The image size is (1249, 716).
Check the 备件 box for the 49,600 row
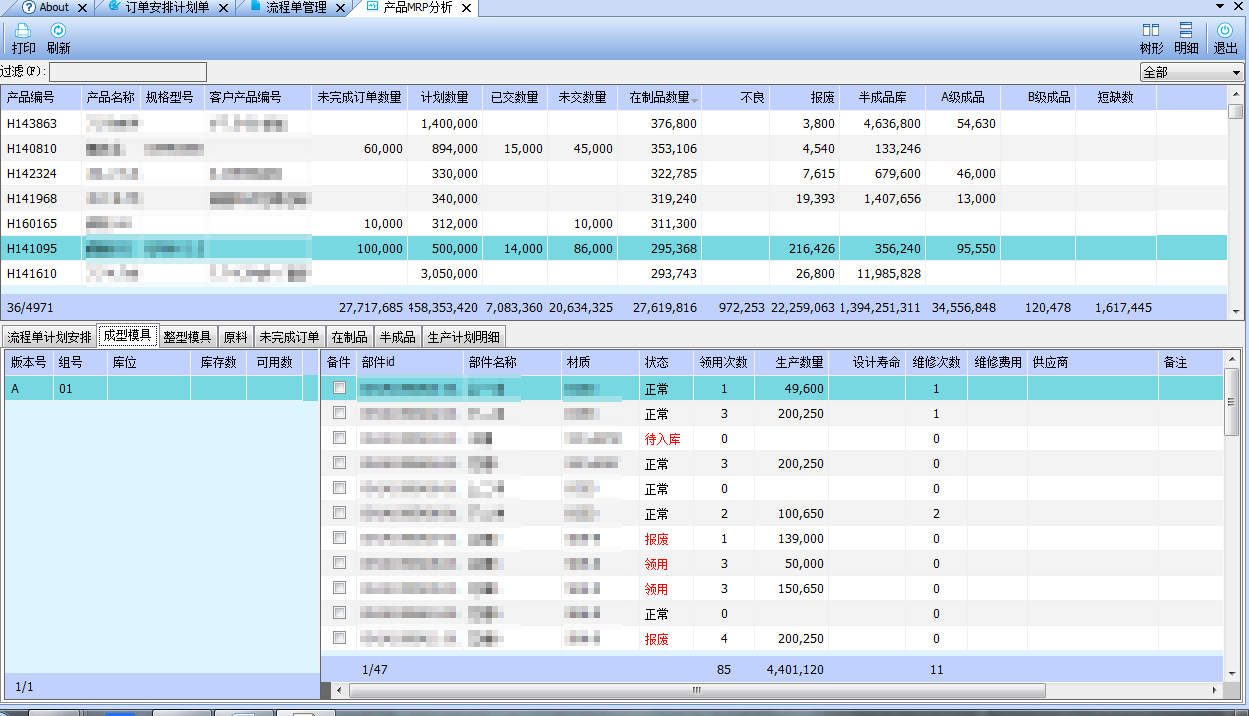pyautogui.click(x=340, y=388)
